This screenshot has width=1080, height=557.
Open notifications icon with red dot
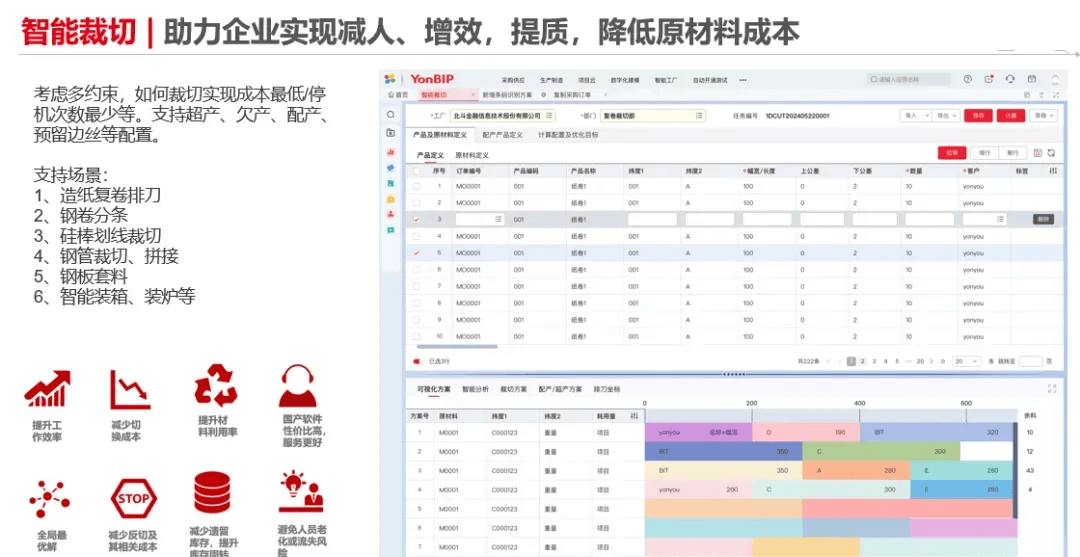click(989, 79)
